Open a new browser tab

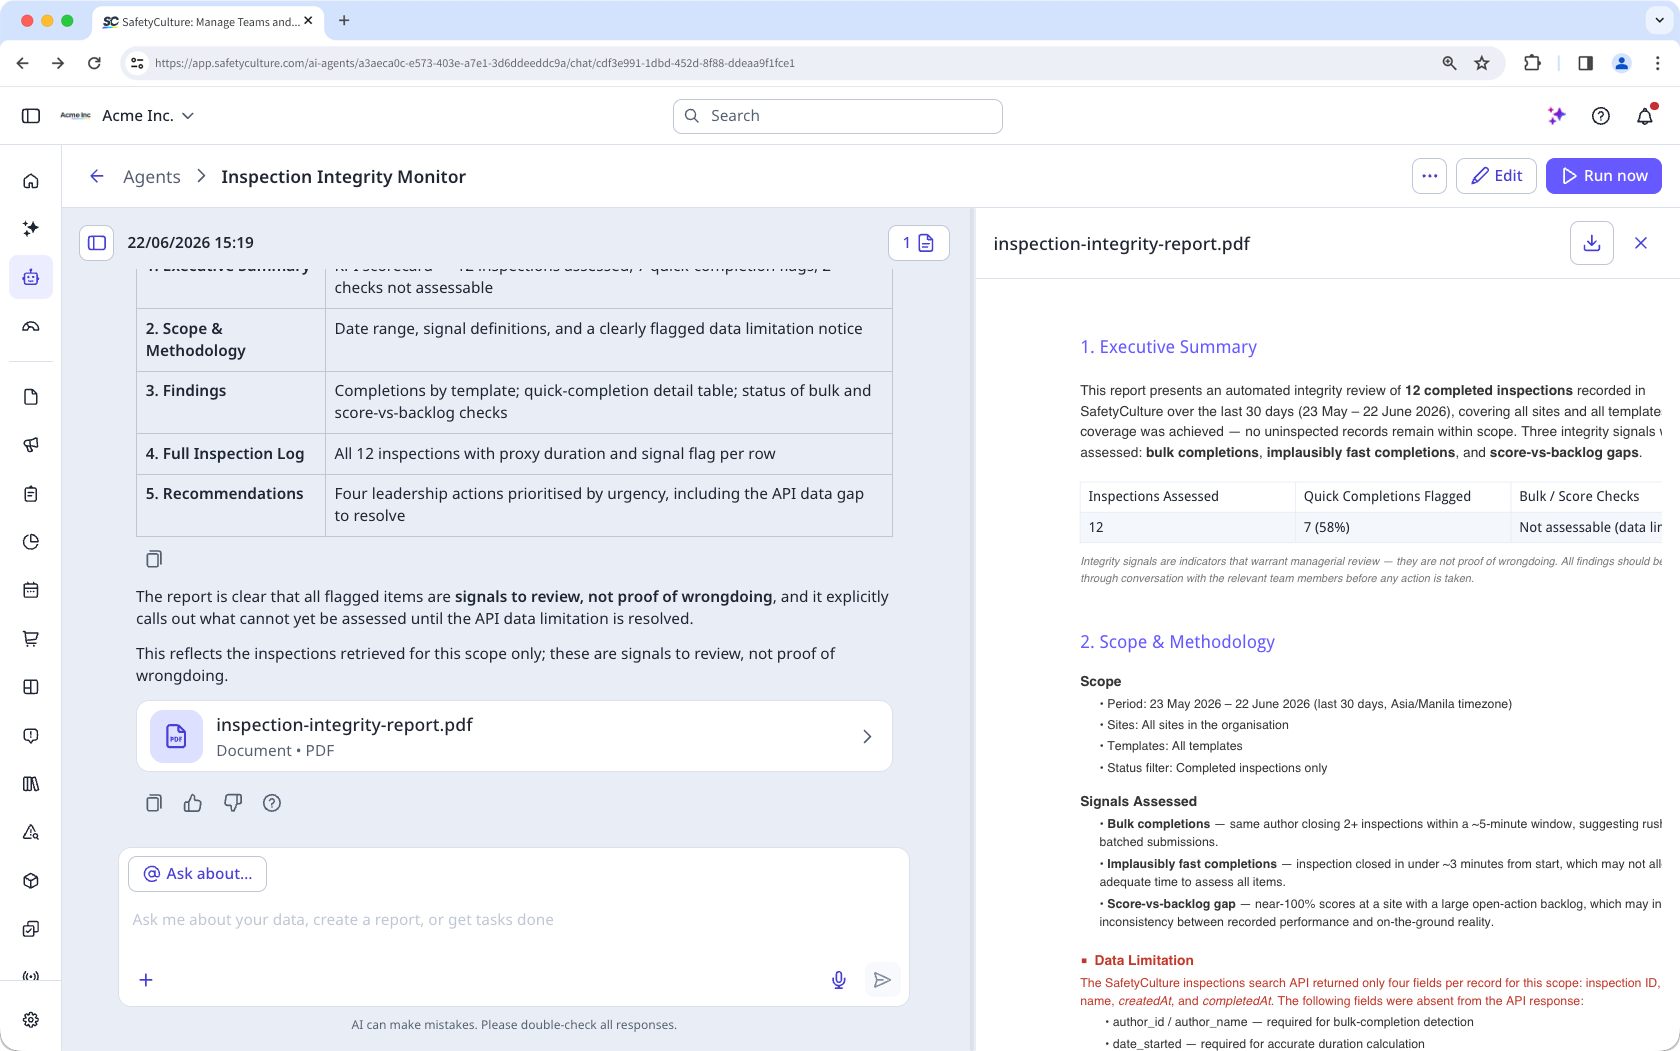(344, 20)
